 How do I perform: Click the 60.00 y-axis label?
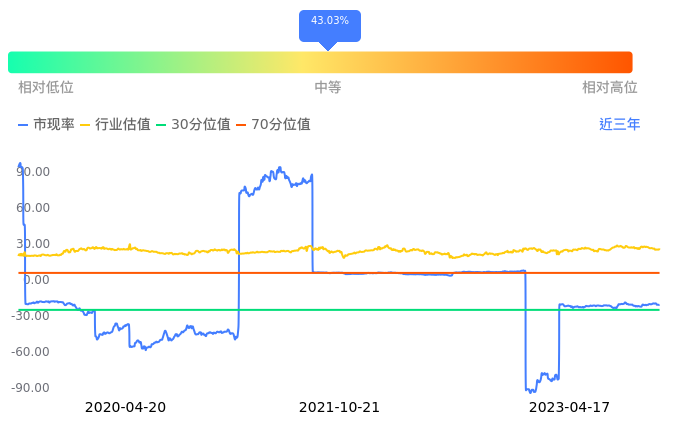[x=34, y=208]
